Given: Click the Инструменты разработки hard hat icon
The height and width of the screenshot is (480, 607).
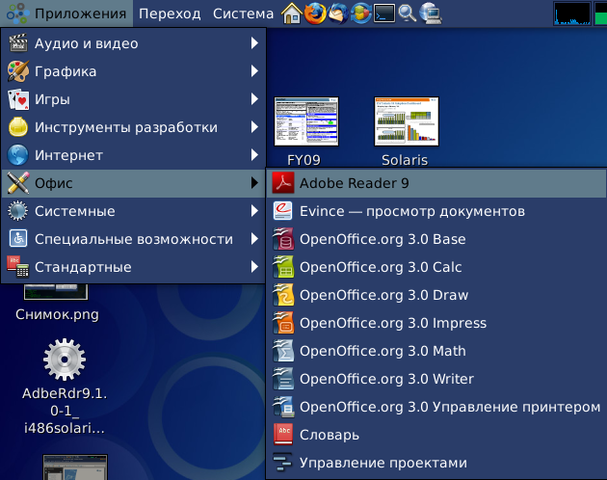Looking at the screenshot, I should click(18, 127).
